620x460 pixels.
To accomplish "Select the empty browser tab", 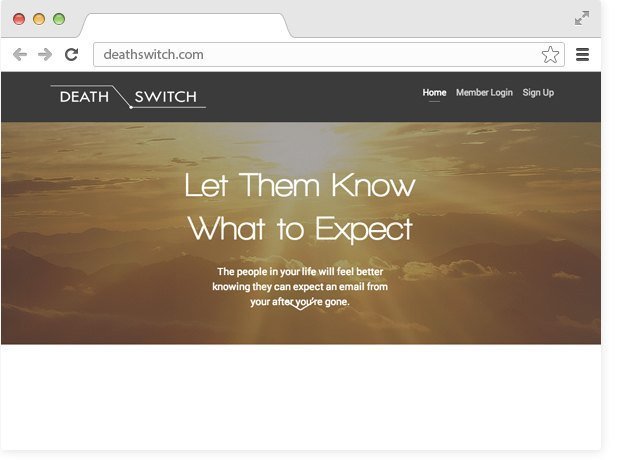I will pos(185,25).
